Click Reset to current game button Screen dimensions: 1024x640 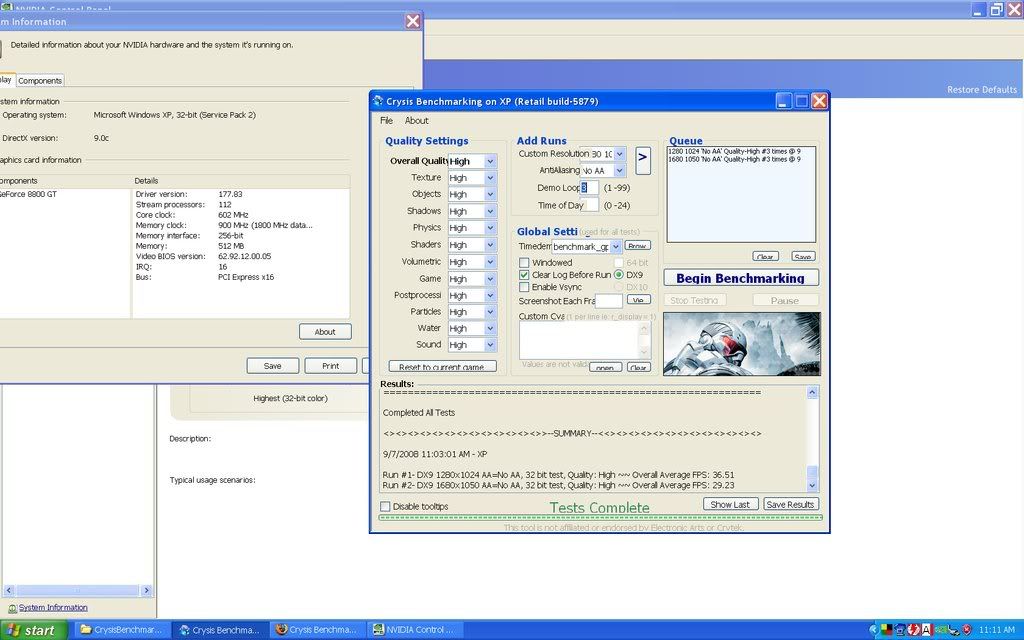point(442,367)
